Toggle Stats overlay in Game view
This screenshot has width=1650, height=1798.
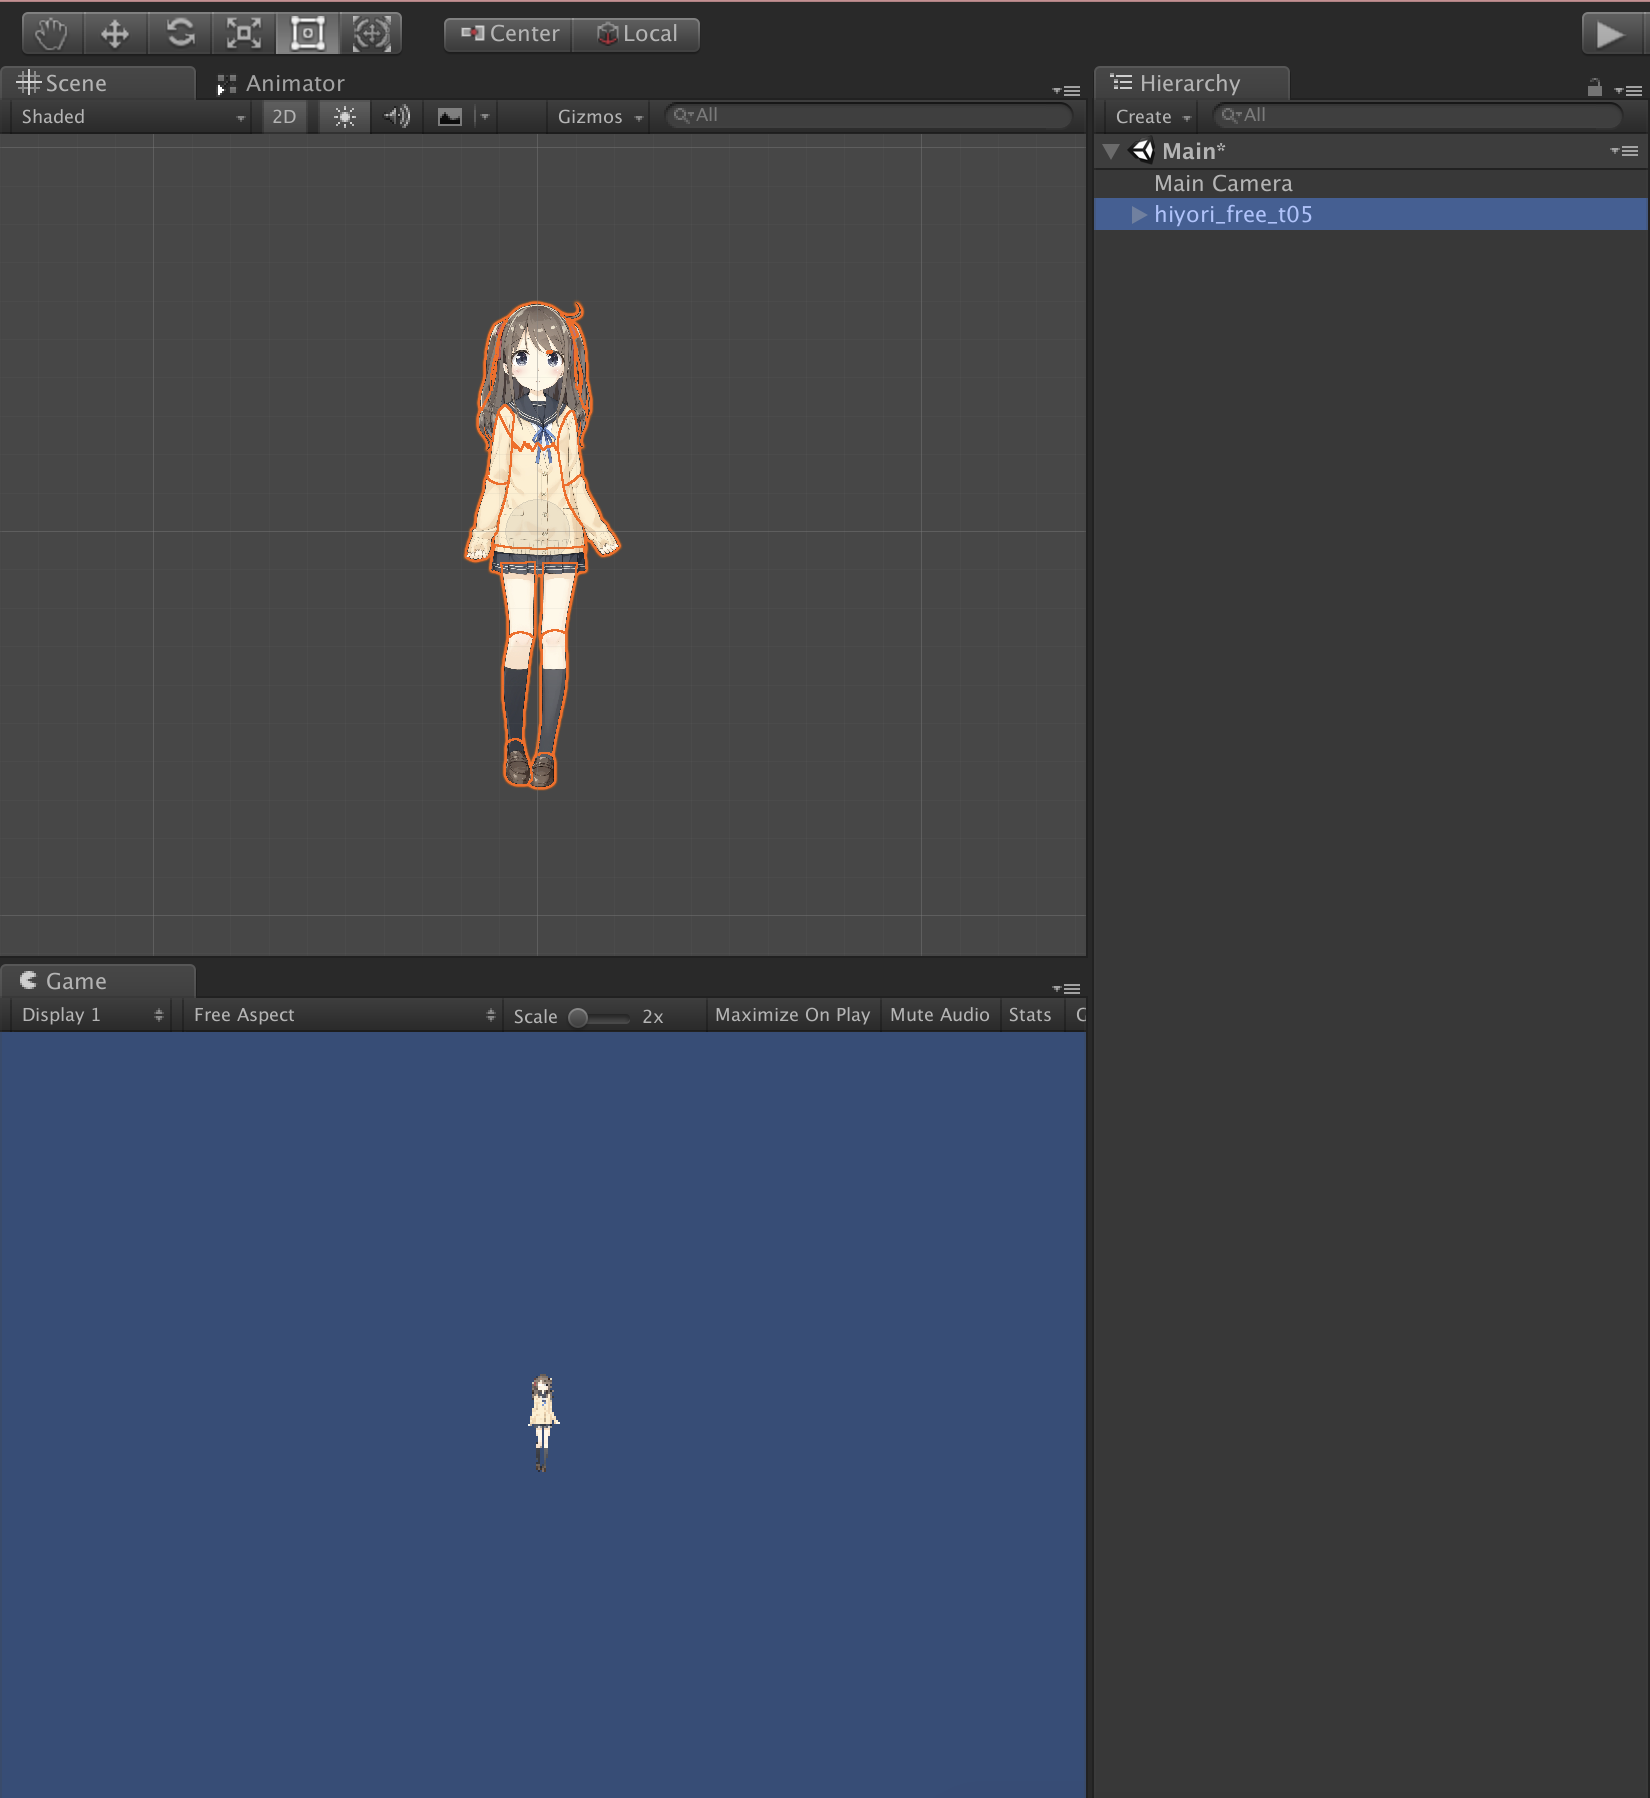coord(1029,1015)
